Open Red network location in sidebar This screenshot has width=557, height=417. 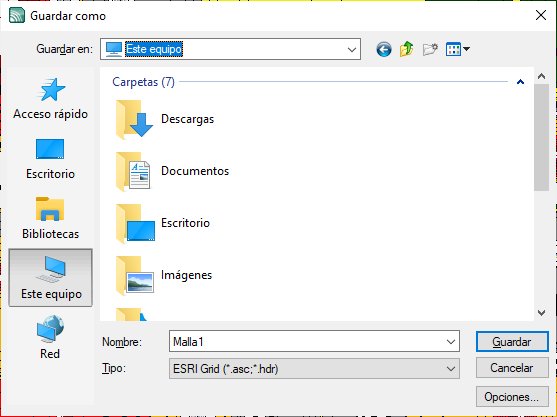[50, 337]
